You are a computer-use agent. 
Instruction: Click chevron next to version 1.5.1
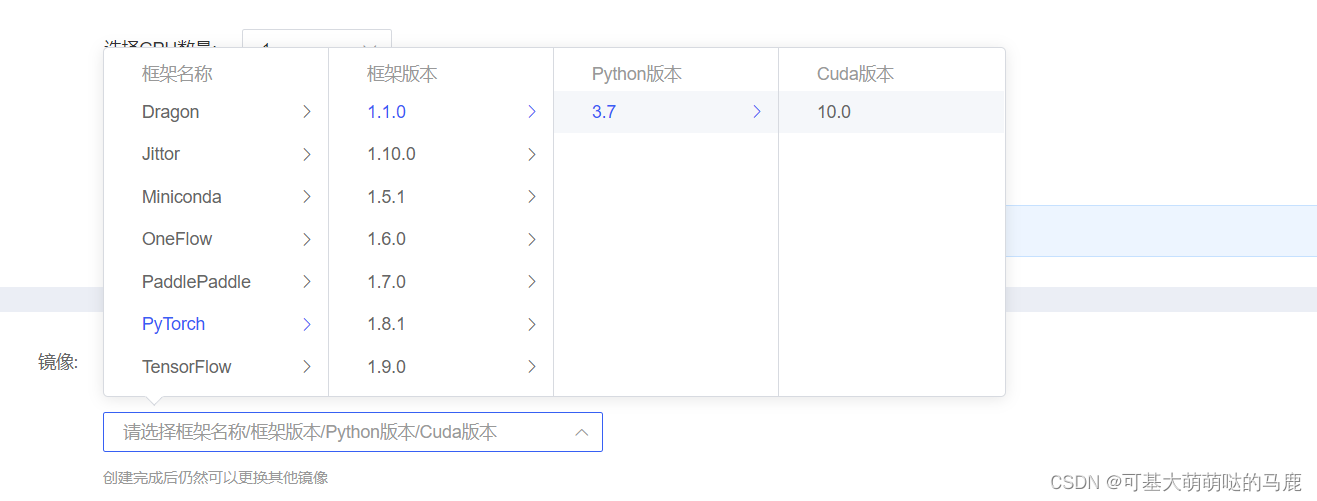point(532,197)
